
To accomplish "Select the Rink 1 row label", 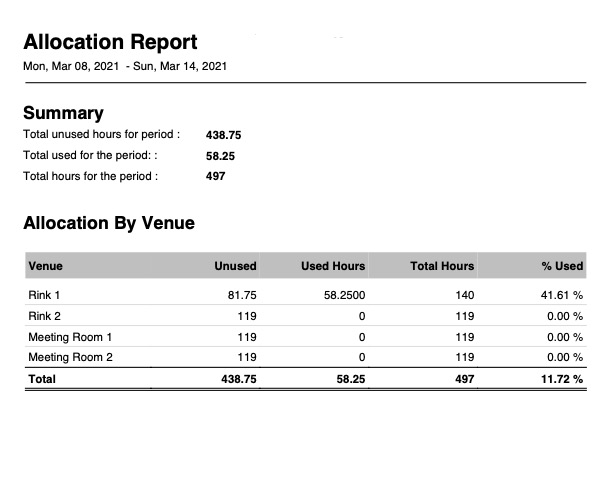I will (45, 295).
